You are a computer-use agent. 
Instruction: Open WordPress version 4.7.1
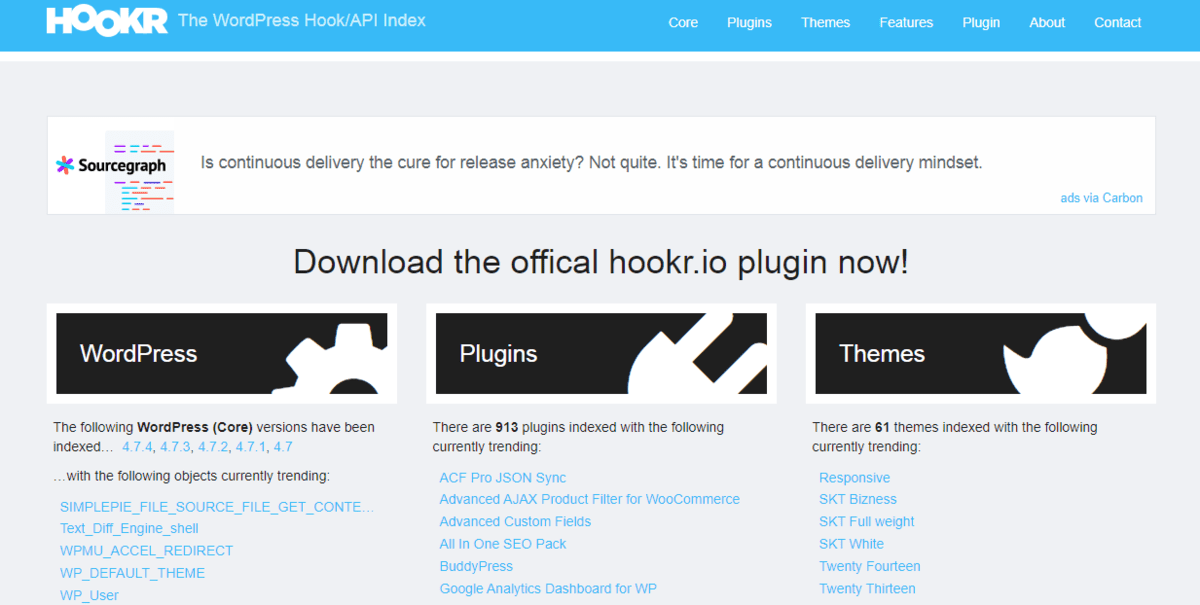point(251,447)
